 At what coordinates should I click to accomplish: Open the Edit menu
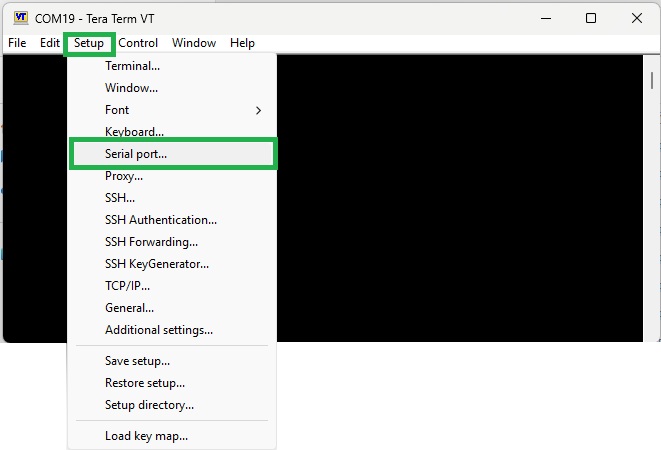coord(50,43)
